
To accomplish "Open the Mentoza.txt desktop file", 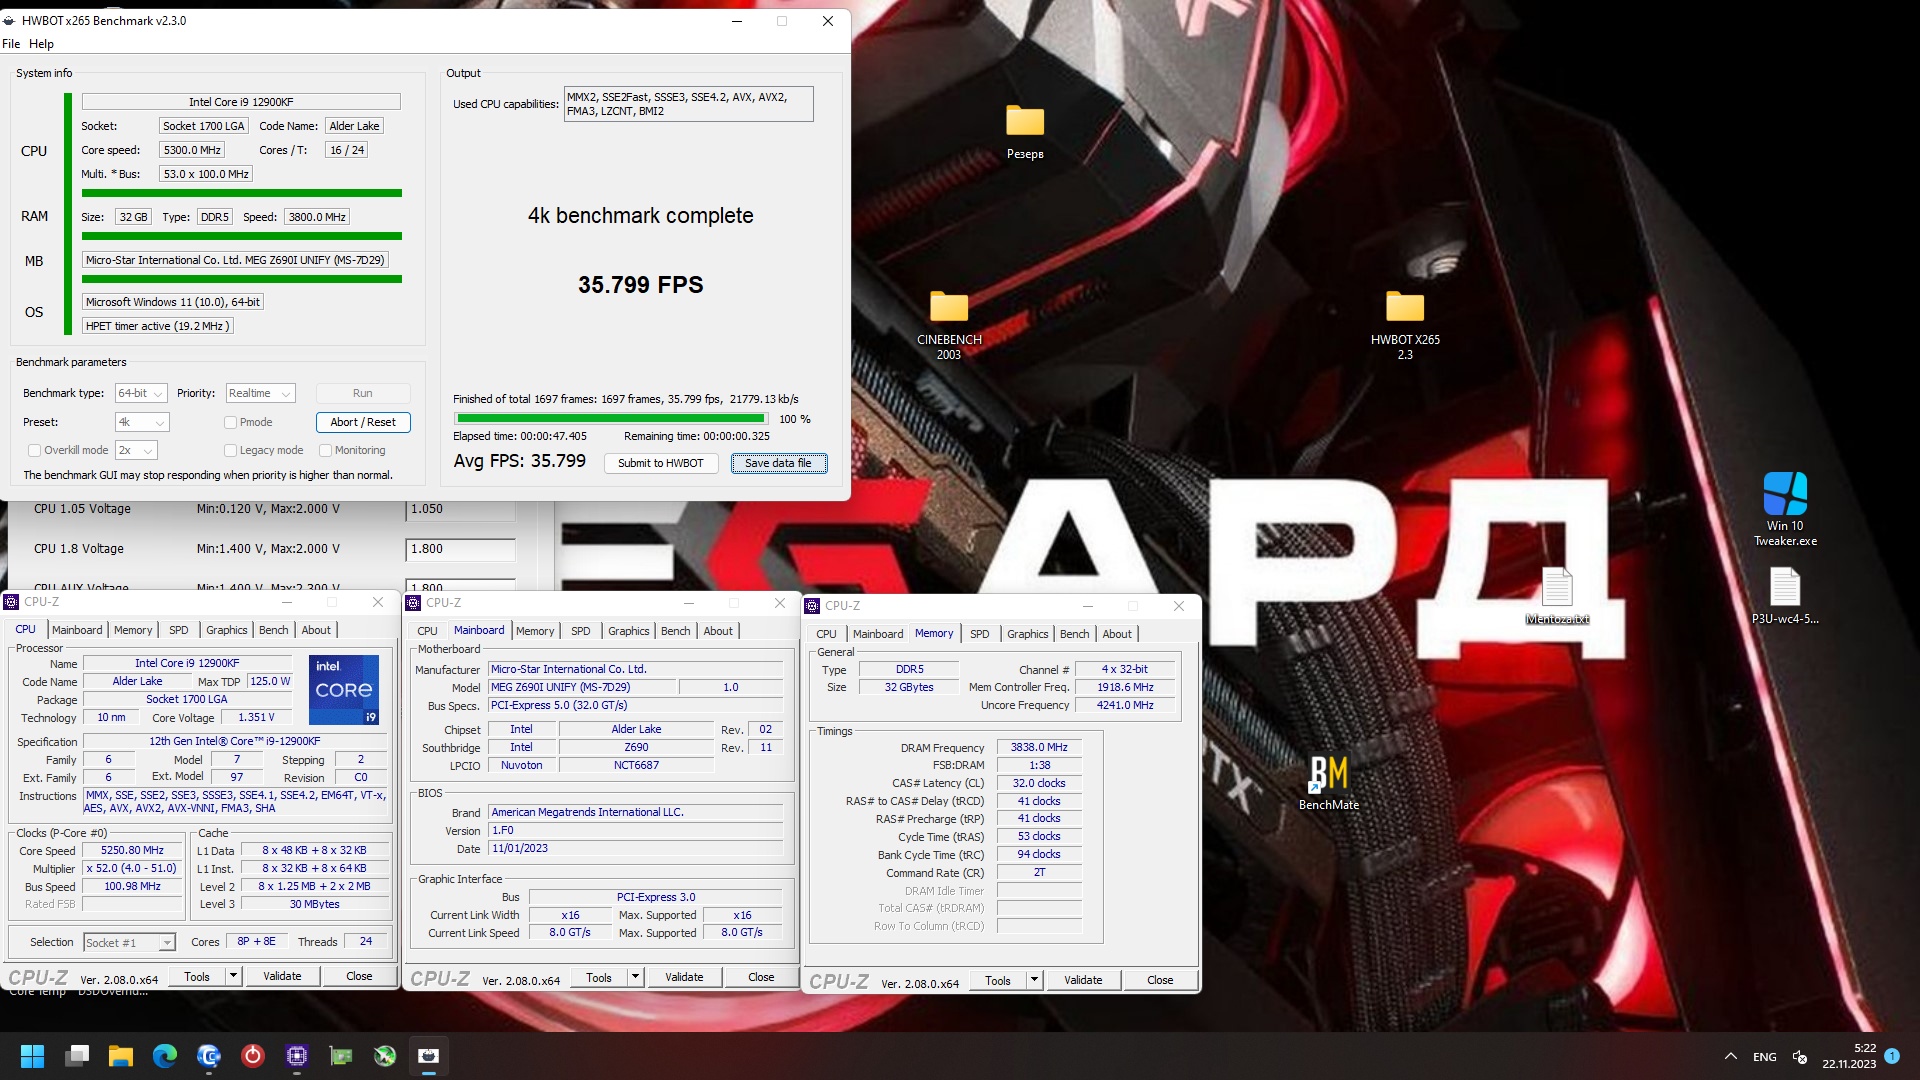I will 1557,596.
